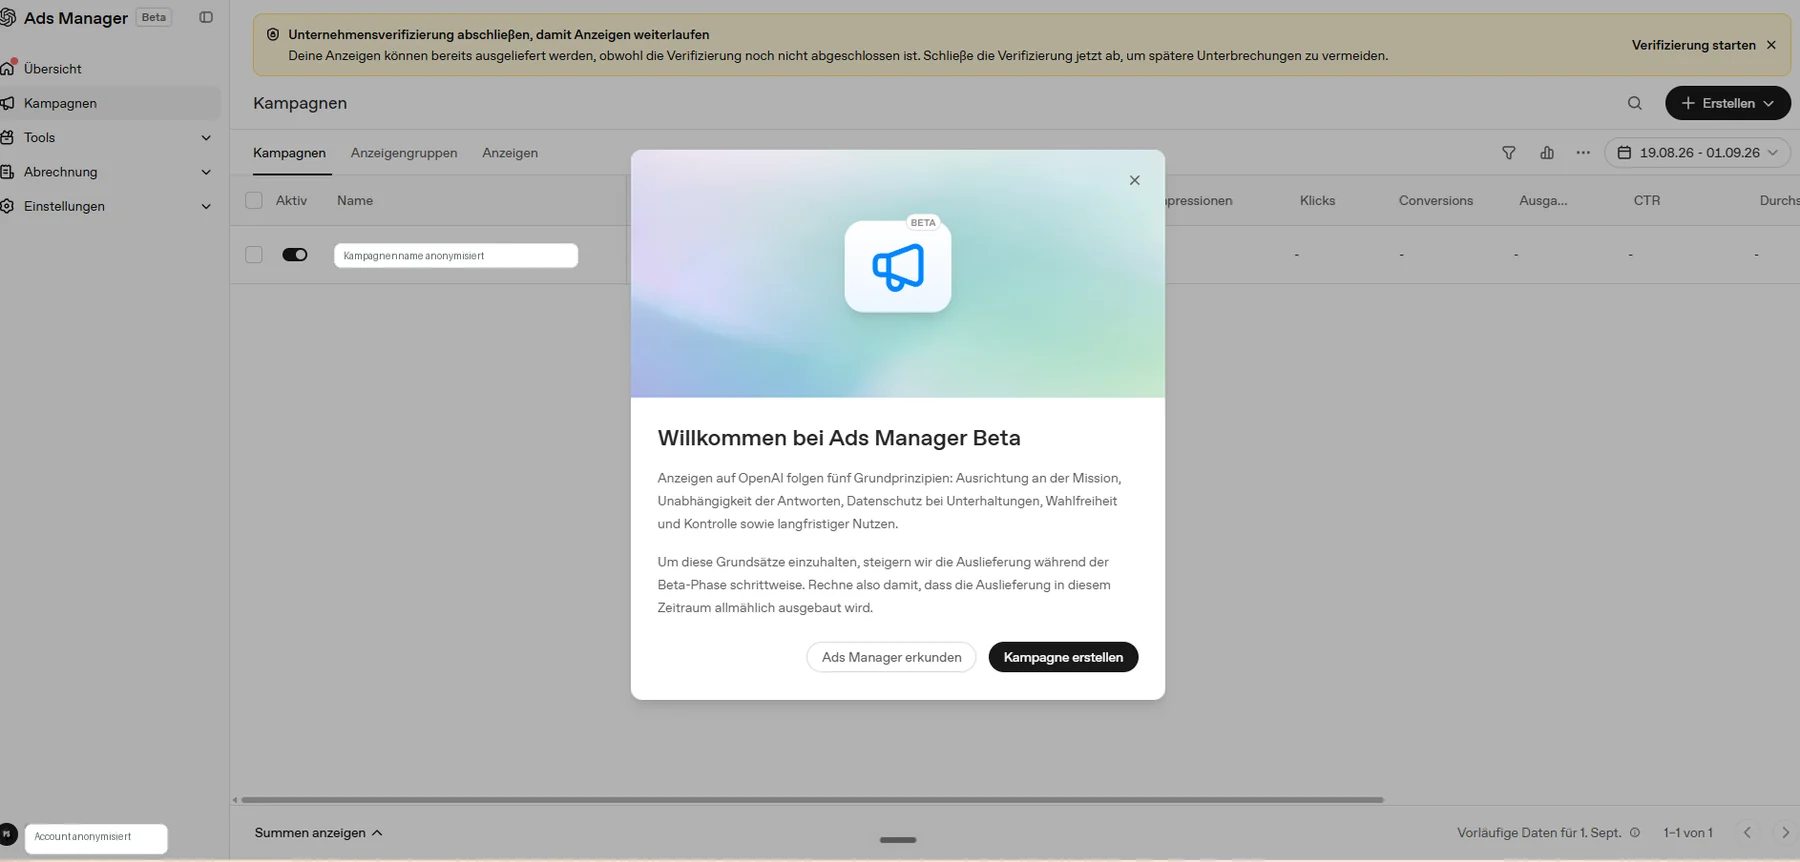Toggle the campaign Aktiv switch

[295, 255]
